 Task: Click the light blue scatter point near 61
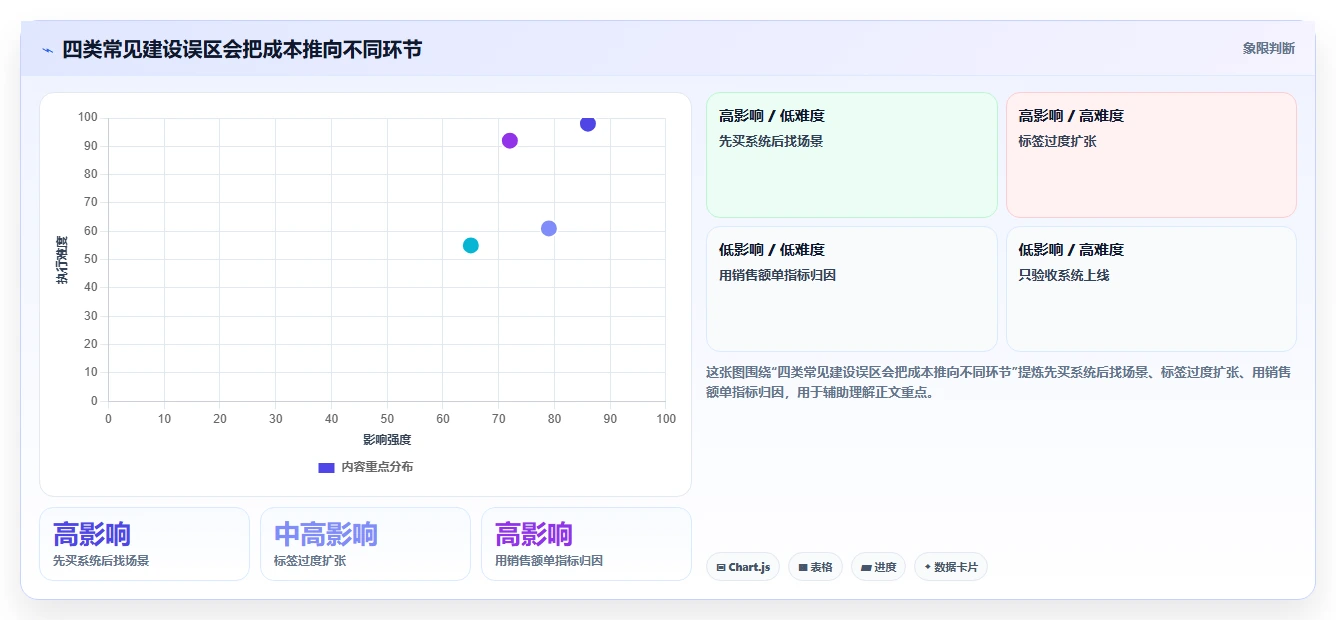click(x=549, y=228)
